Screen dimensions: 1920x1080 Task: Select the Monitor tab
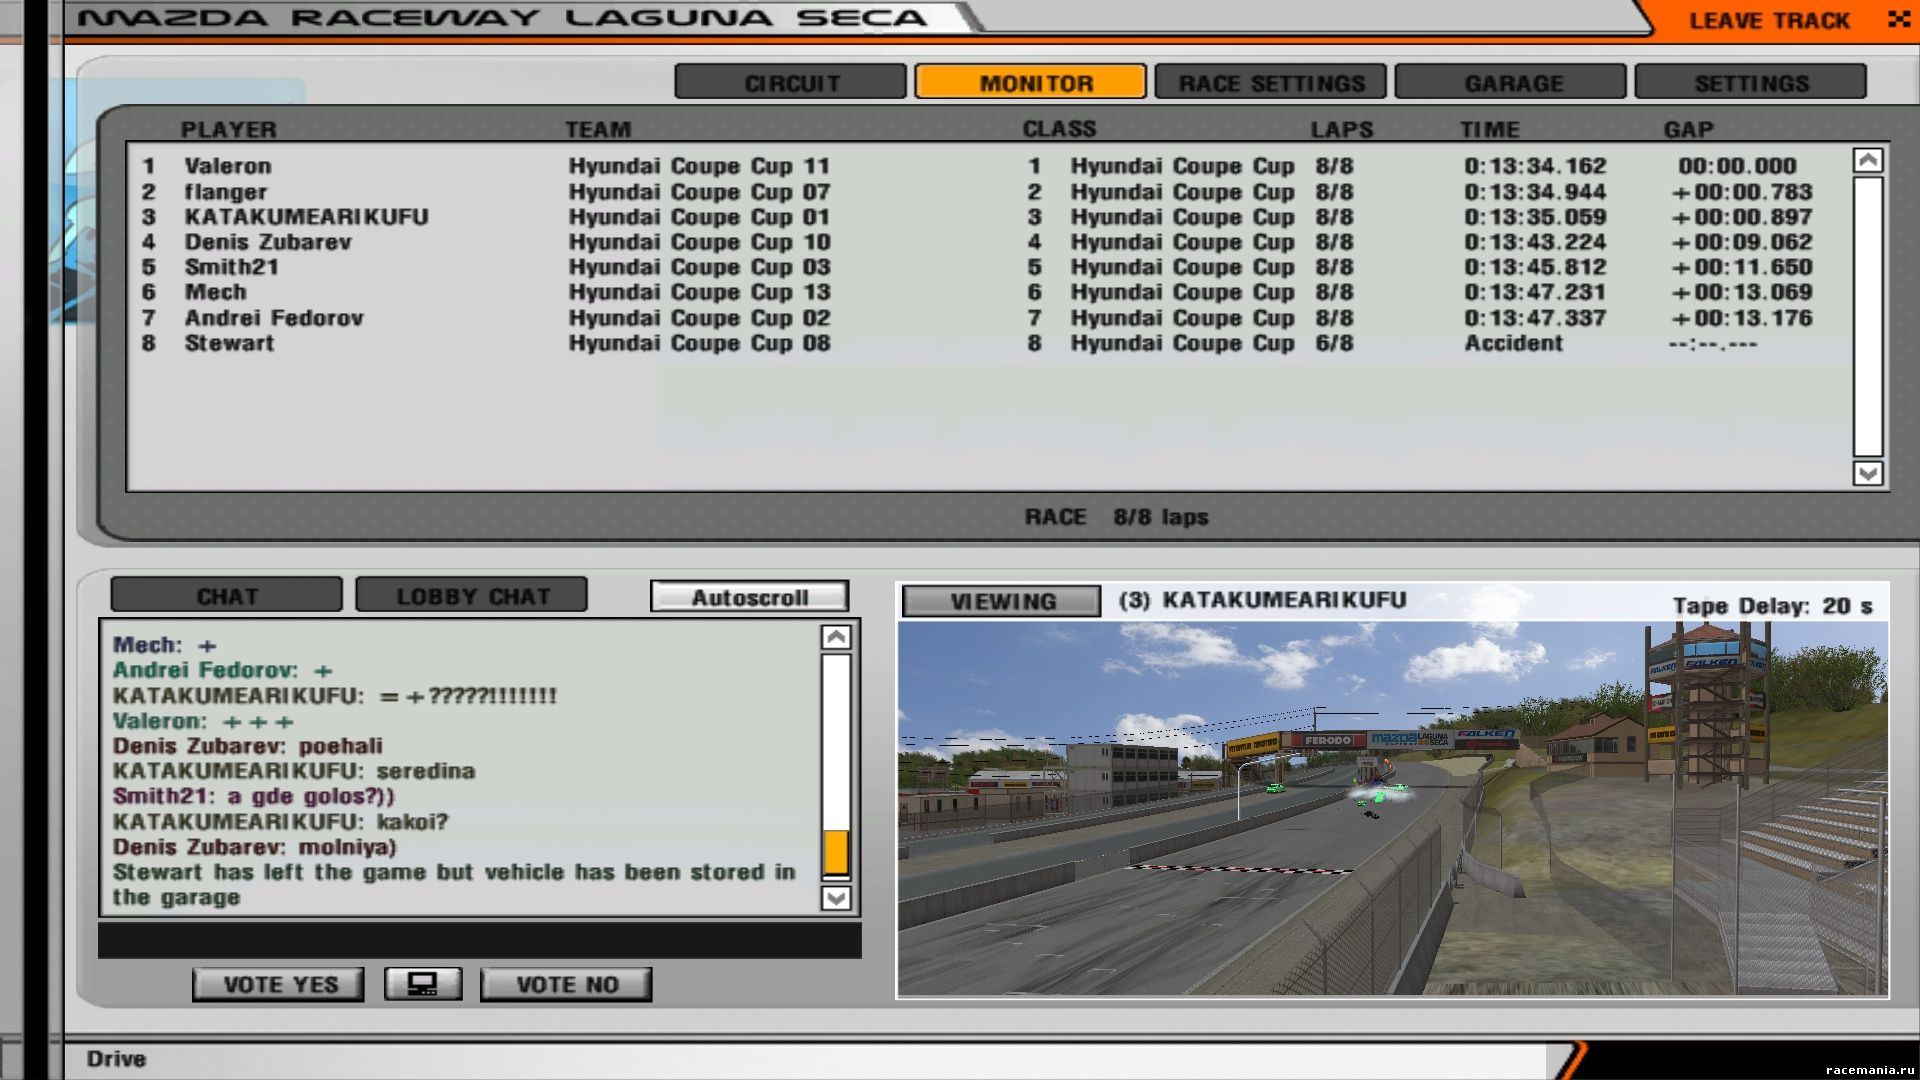point(1031,82)
